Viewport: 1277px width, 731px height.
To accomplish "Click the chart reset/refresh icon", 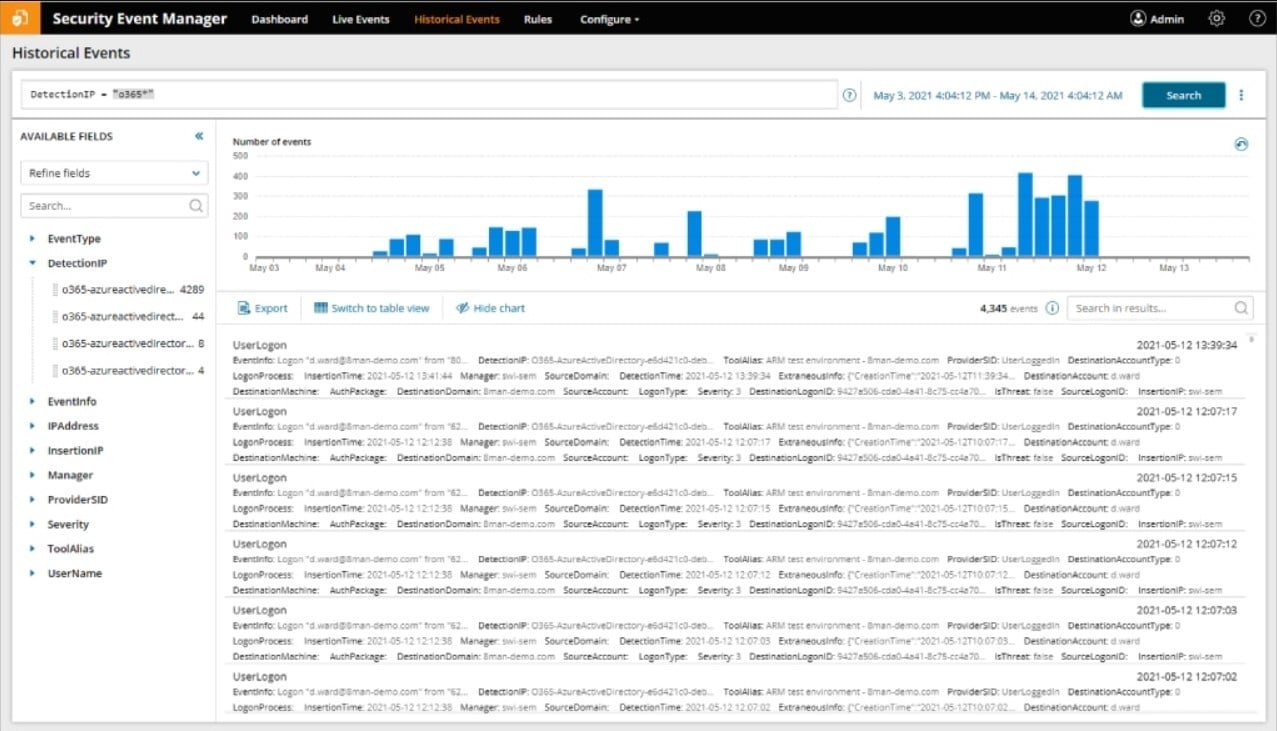I will click(x=1241, y=144).
